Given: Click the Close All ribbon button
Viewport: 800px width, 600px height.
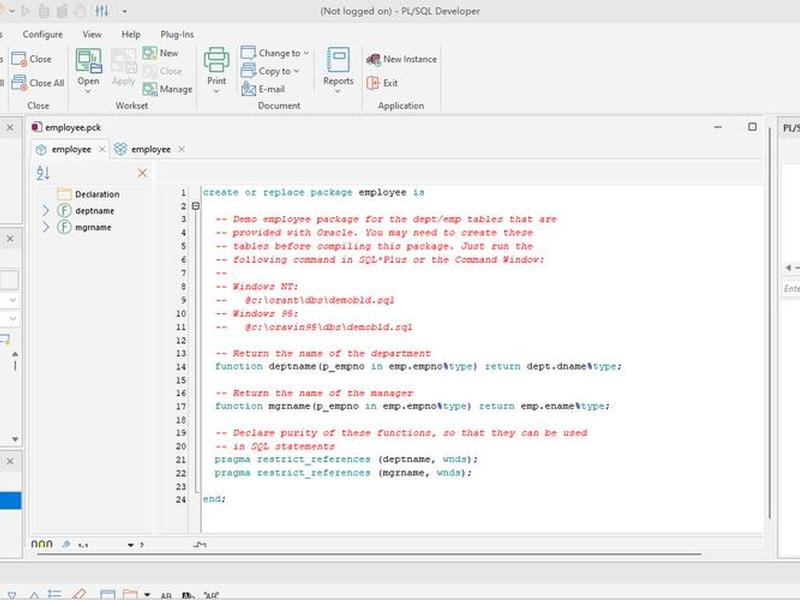Looking at the screenshot, I should click(x=37, y=83).
